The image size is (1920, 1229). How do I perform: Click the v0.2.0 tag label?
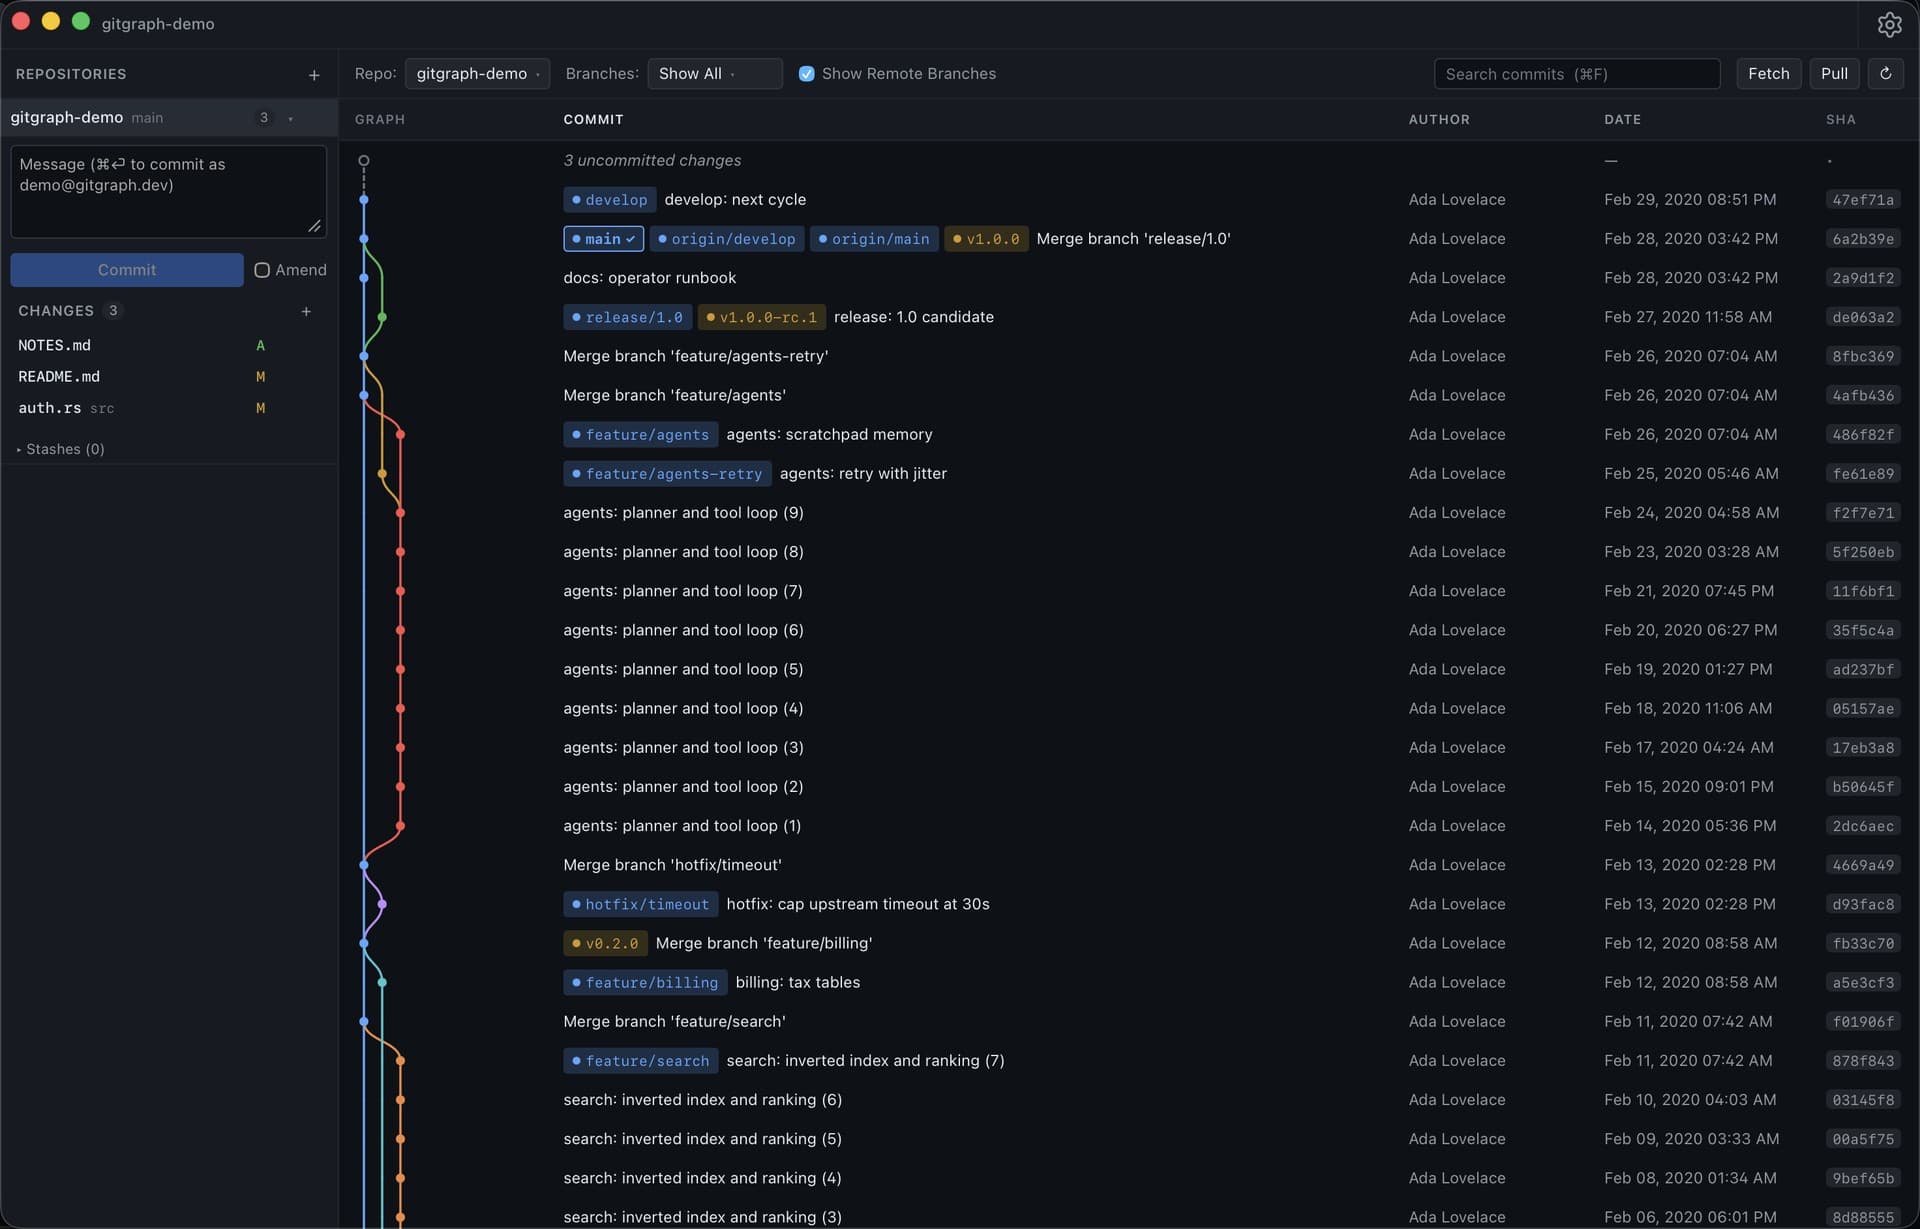(605, 943)
